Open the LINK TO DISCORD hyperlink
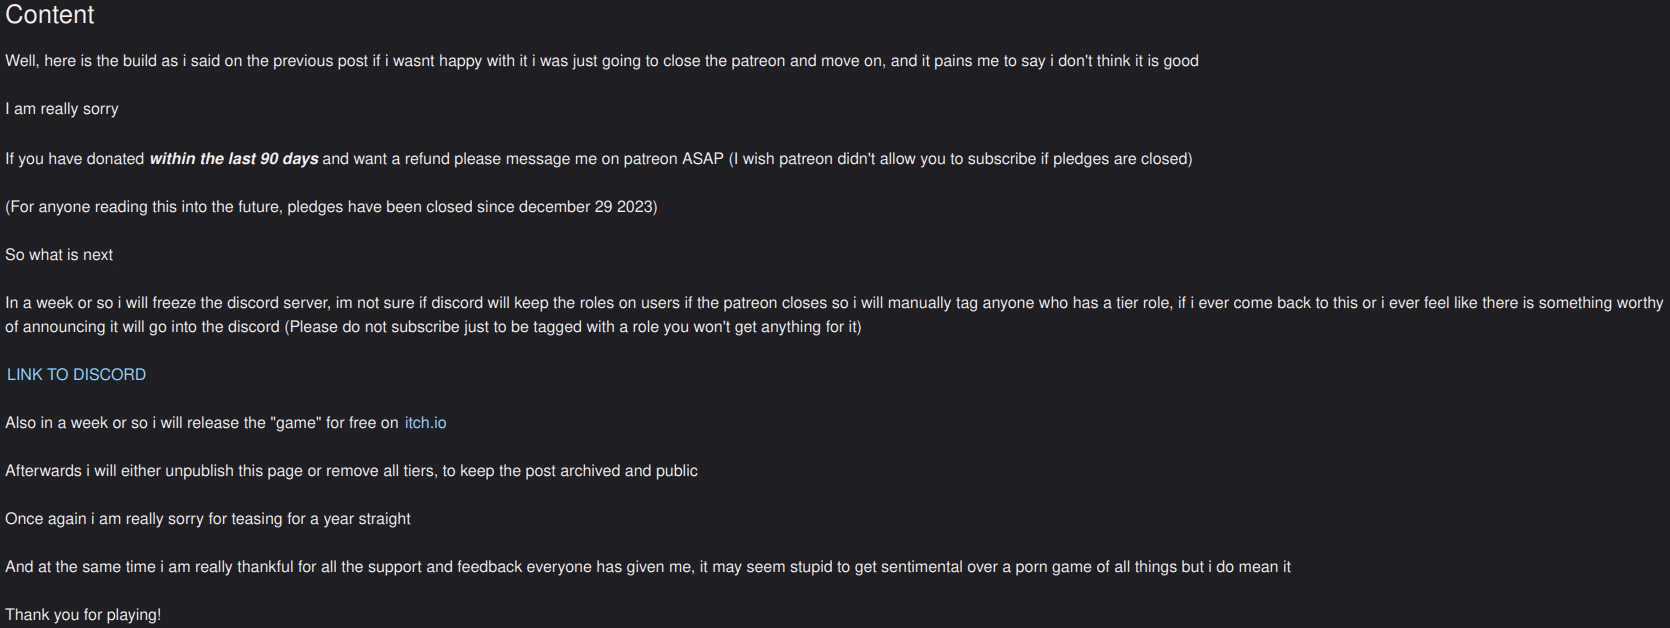The width and height of the screenshot is (1670, 628). pyautogui.click(x=76, y=374)
